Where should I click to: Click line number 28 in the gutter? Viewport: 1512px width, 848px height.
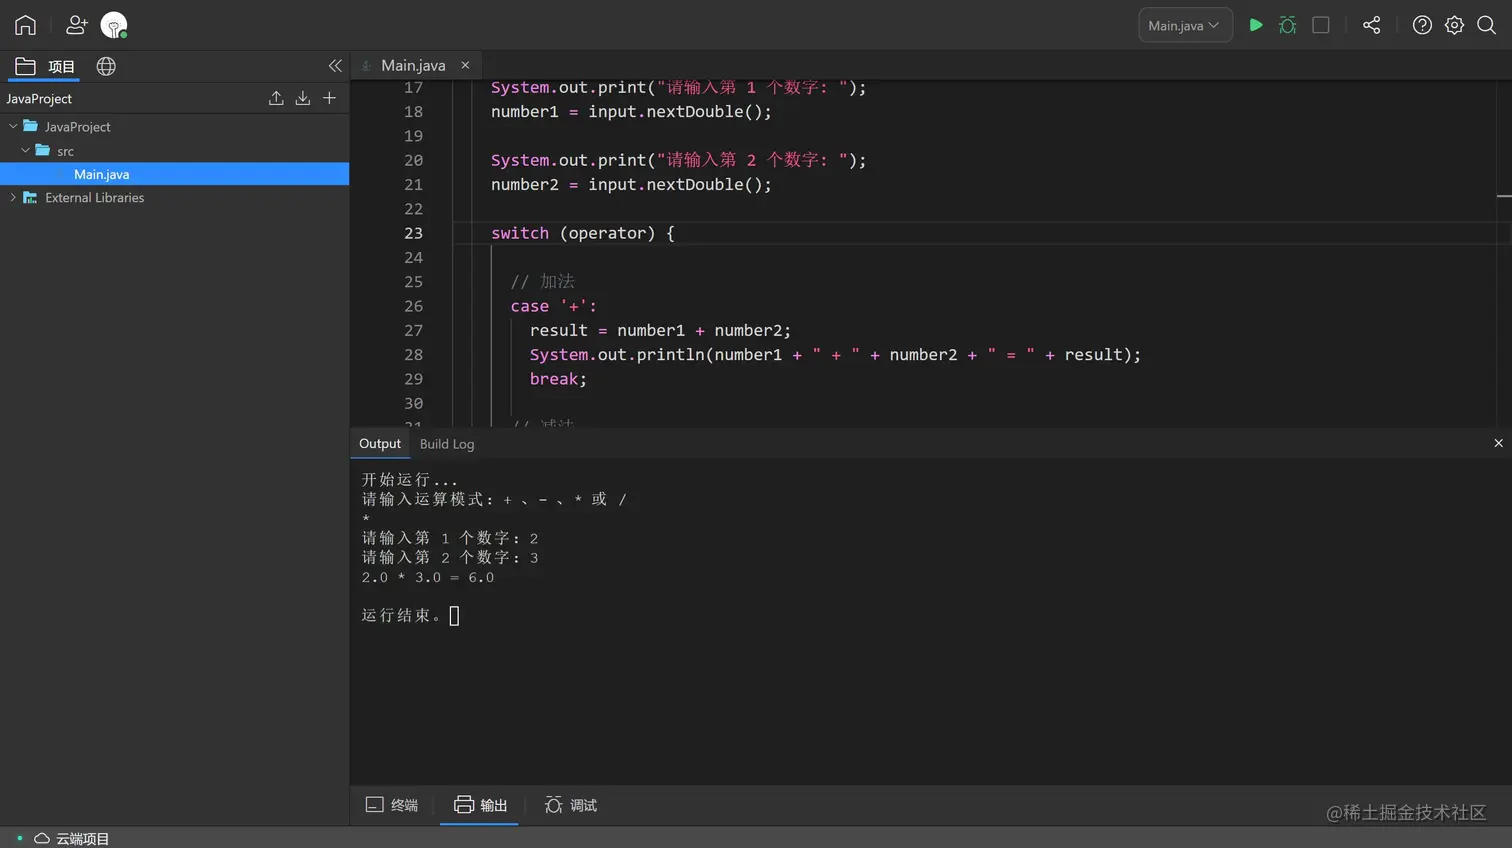[x=414, y=355]
